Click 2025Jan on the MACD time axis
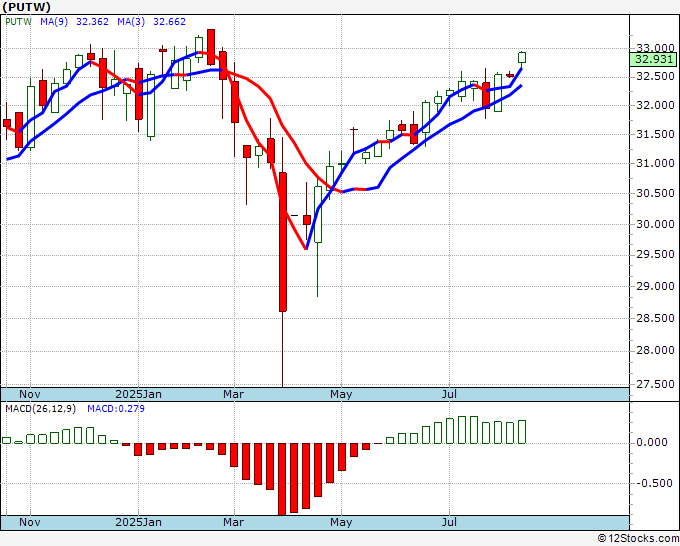680x546 pixels. click(138, 522)
